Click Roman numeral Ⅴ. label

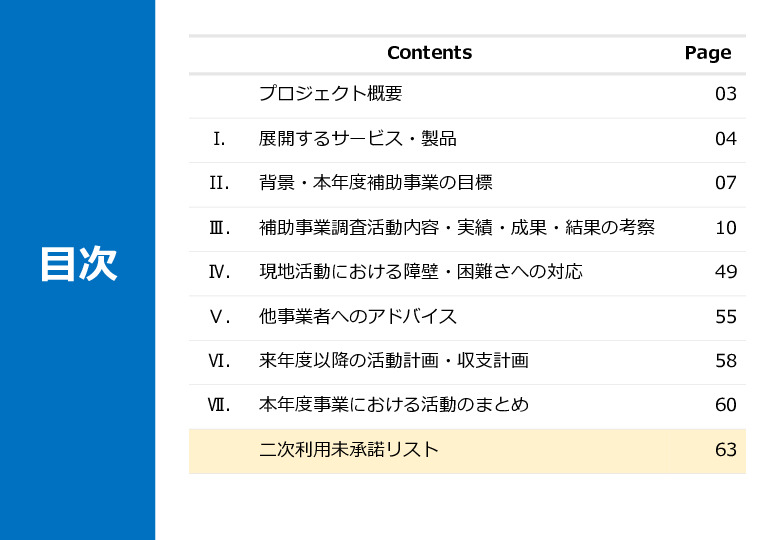[219, 317]
